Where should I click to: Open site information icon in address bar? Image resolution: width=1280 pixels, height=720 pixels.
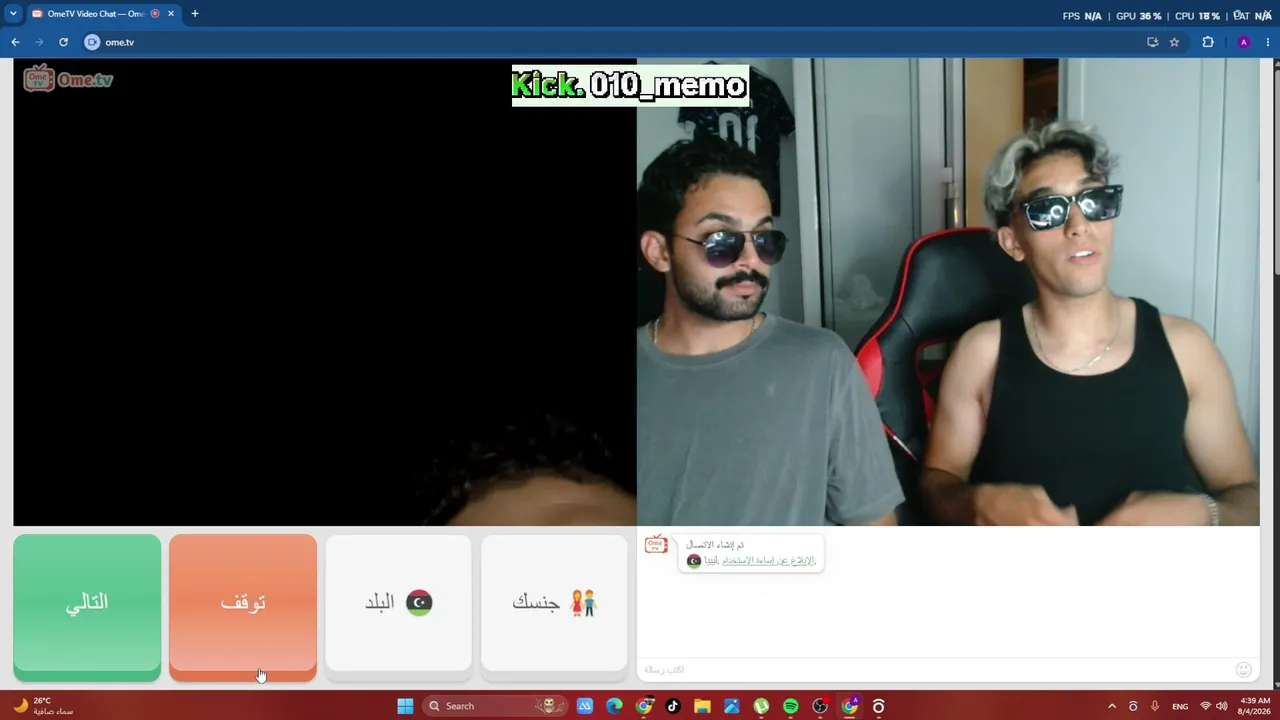(x=92, y=42)
